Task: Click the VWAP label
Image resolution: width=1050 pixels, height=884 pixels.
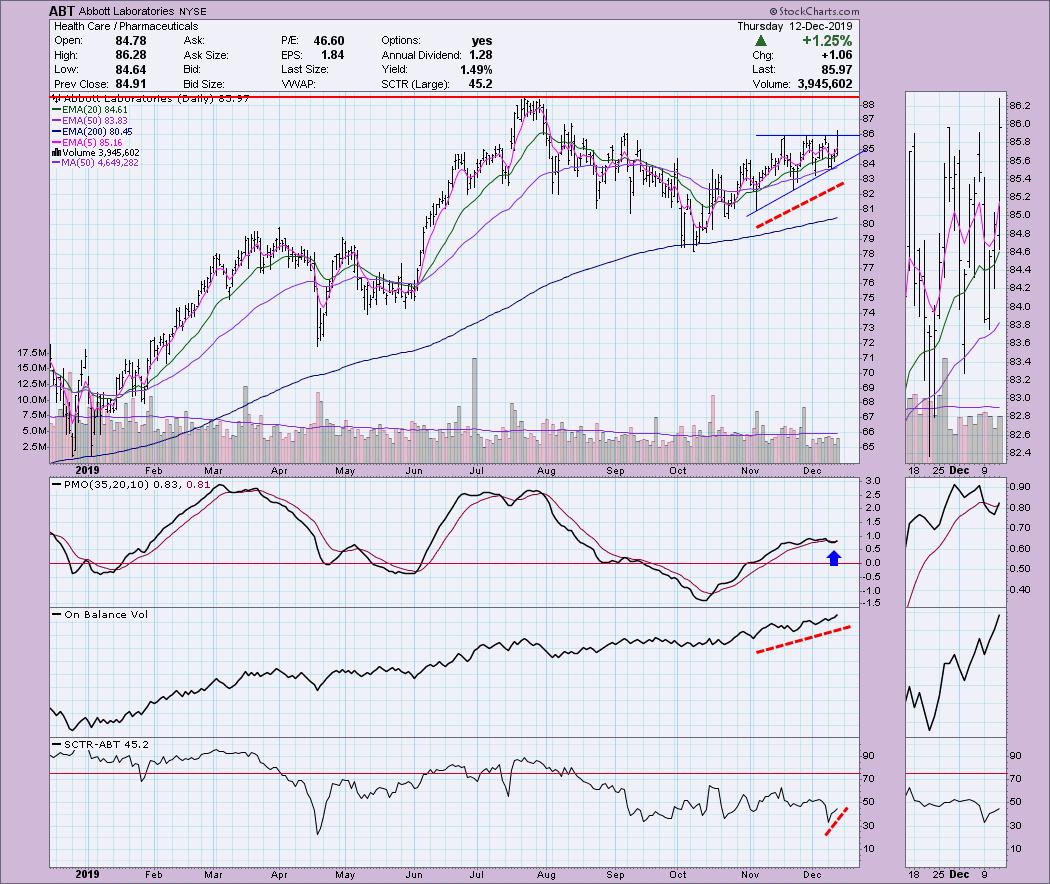Action: (298, 84)
